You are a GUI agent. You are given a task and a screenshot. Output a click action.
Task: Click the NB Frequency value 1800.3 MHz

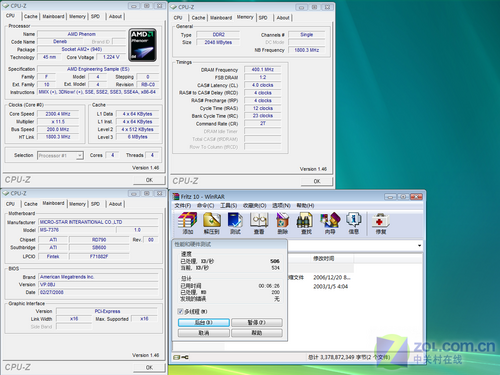click(307, 50)
